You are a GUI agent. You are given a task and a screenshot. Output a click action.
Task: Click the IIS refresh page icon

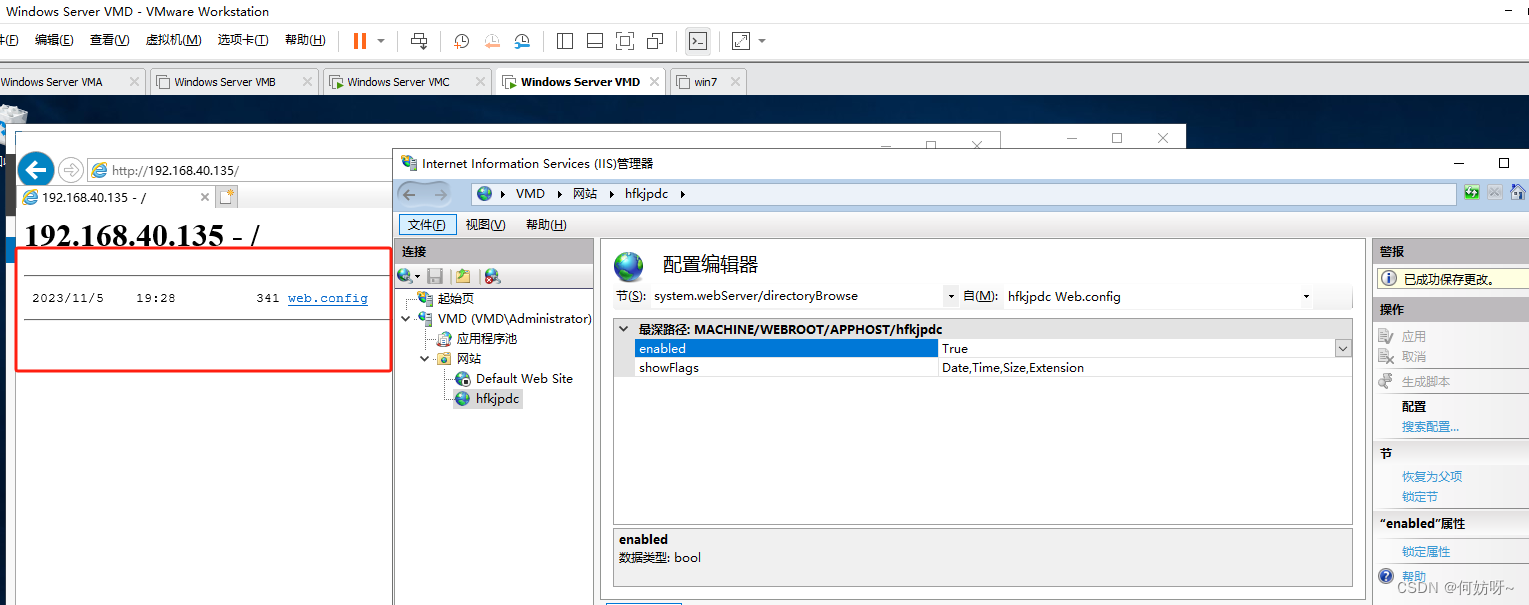pos(1471,193)
